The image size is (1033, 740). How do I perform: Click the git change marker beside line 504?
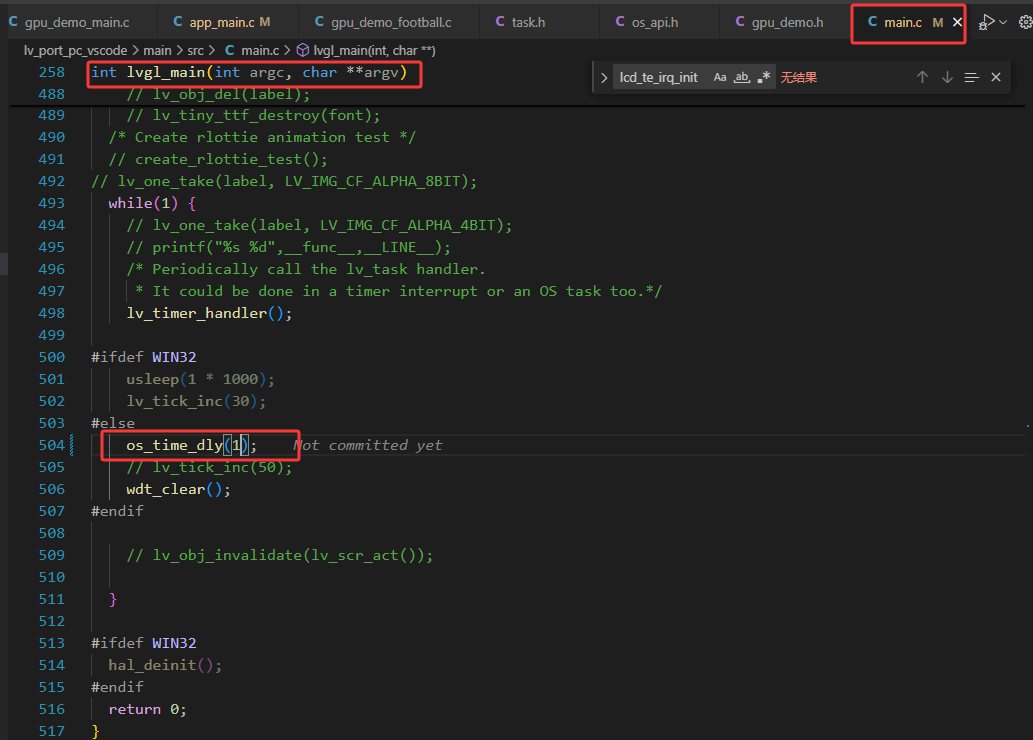click(x=72, y=445)
